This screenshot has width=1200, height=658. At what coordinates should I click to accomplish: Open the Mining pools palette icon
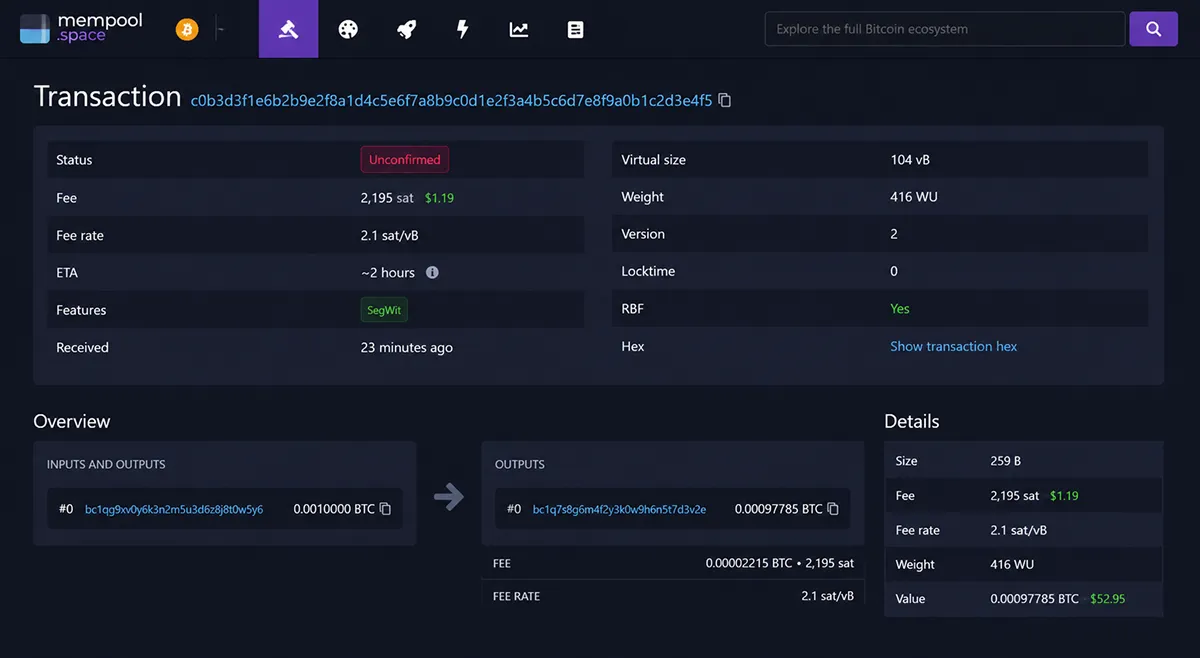[x=348, y=29]
